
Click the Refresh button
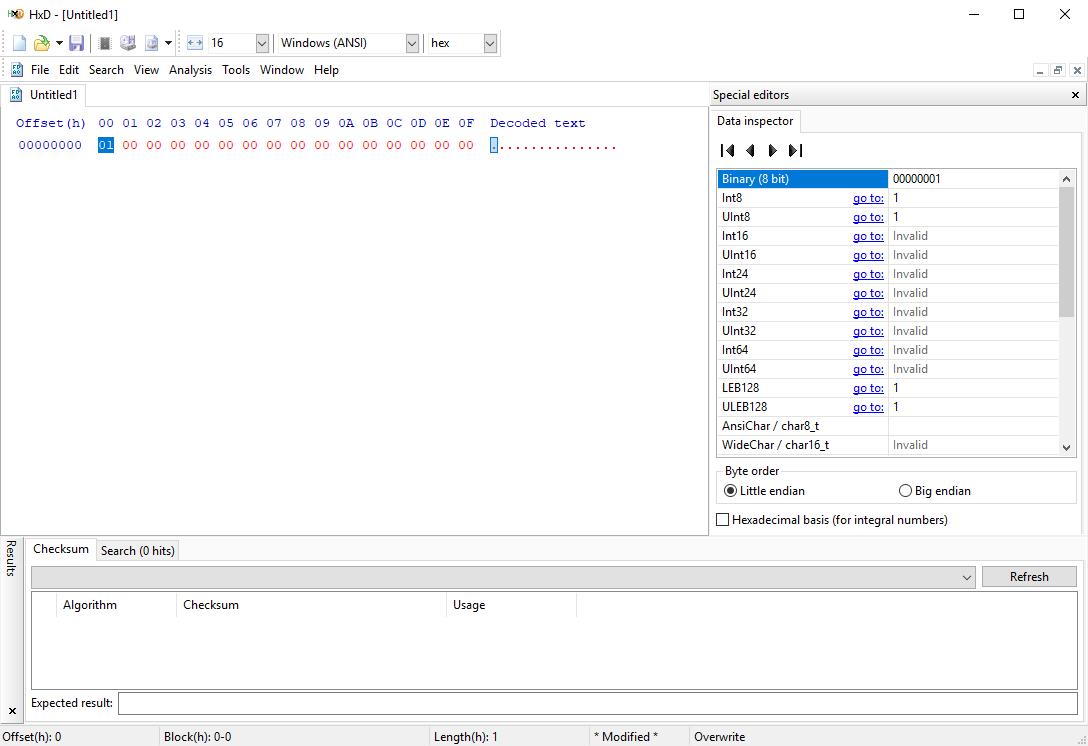click(1028, 577)
